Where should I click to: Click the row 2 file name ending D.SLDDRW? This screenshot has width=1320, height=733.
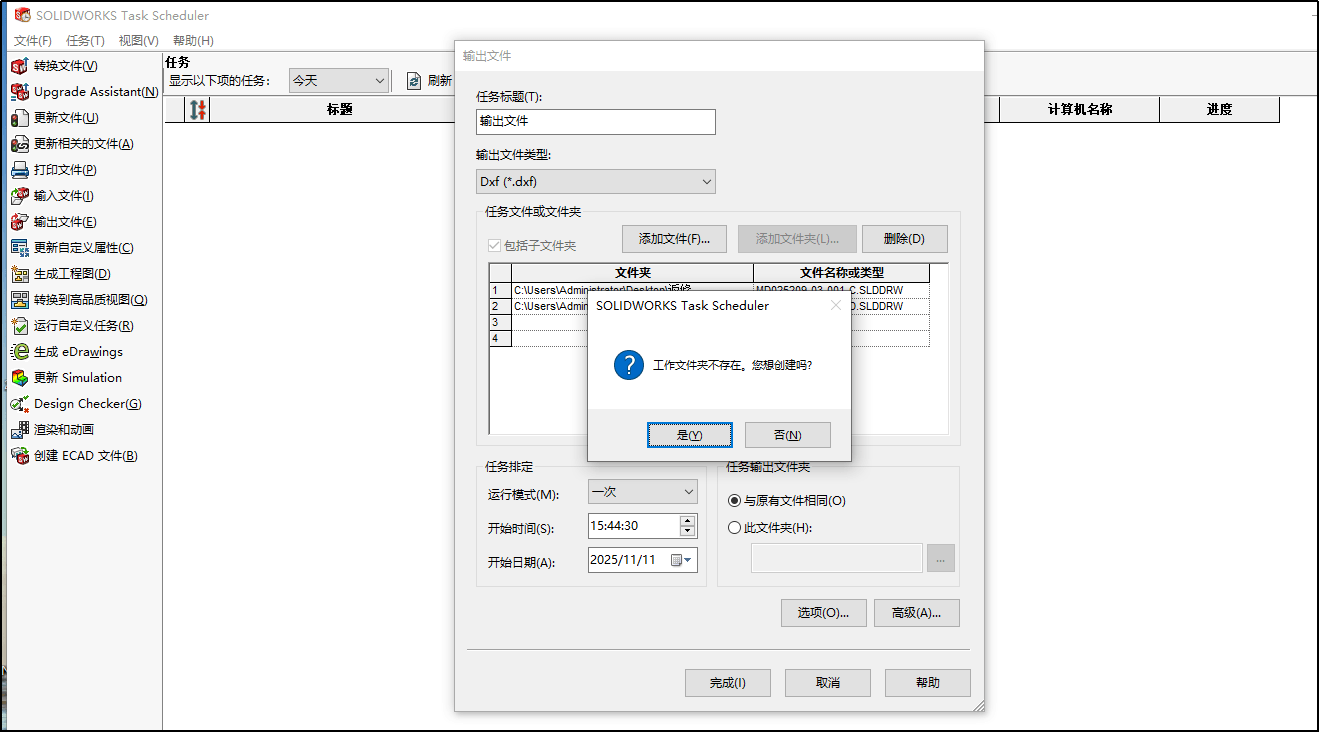point(890,306)
